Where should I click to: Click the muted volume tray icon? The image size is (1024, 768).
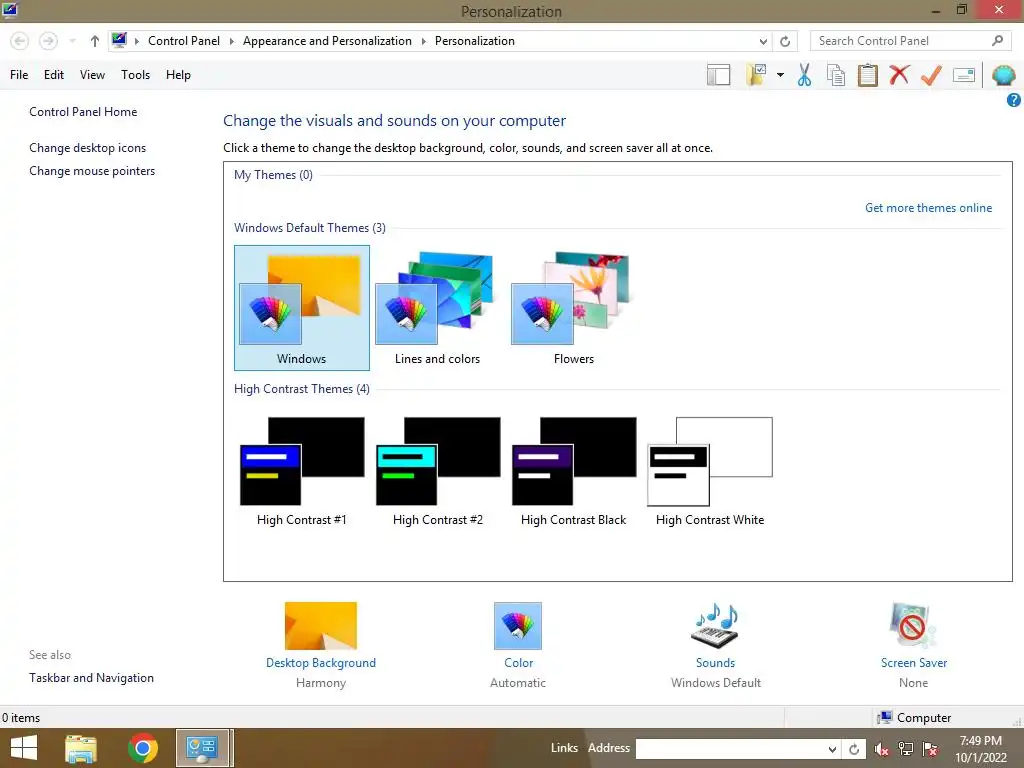click(882, 749)
